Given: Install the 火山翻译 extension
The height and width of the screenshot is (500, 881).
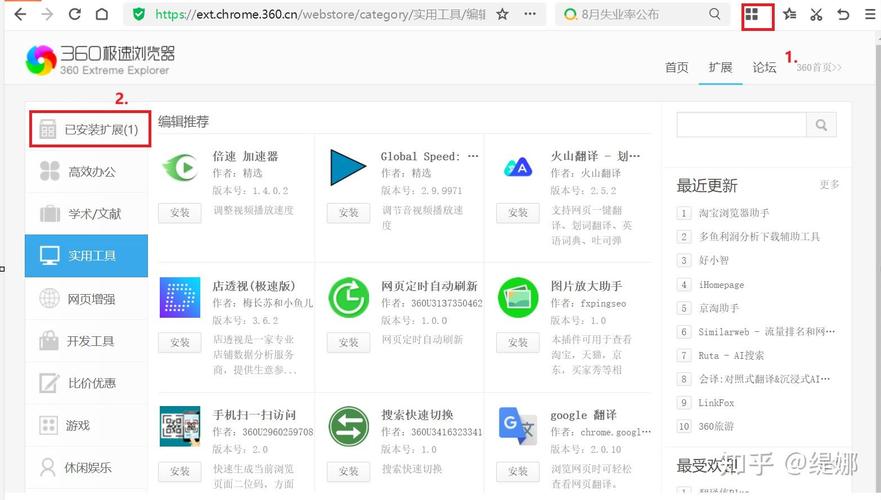Looking at the screenshot, I should (x=517, y=213).
